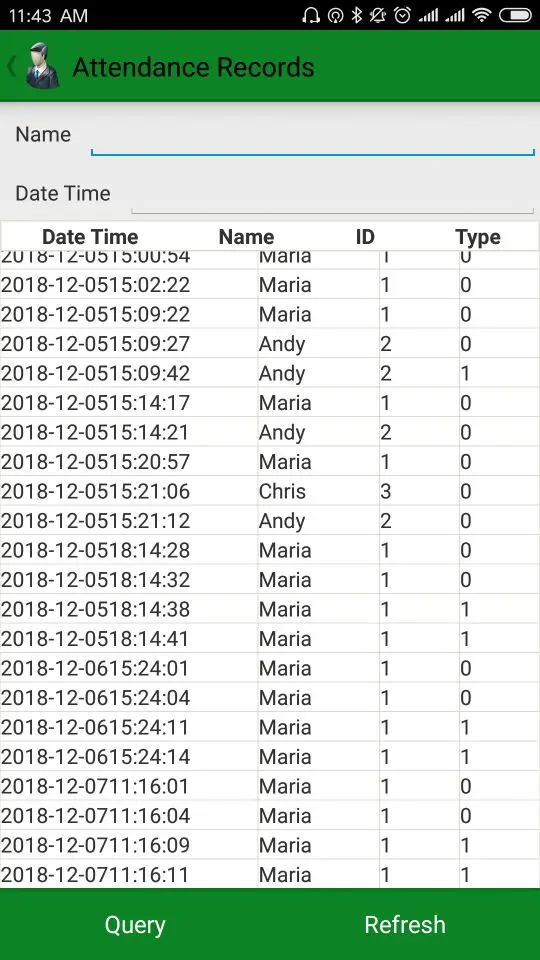Select Maria record at 2018-12-0711:16:11
The height and width of the screenshot is (960, 540).
[270, 874]
